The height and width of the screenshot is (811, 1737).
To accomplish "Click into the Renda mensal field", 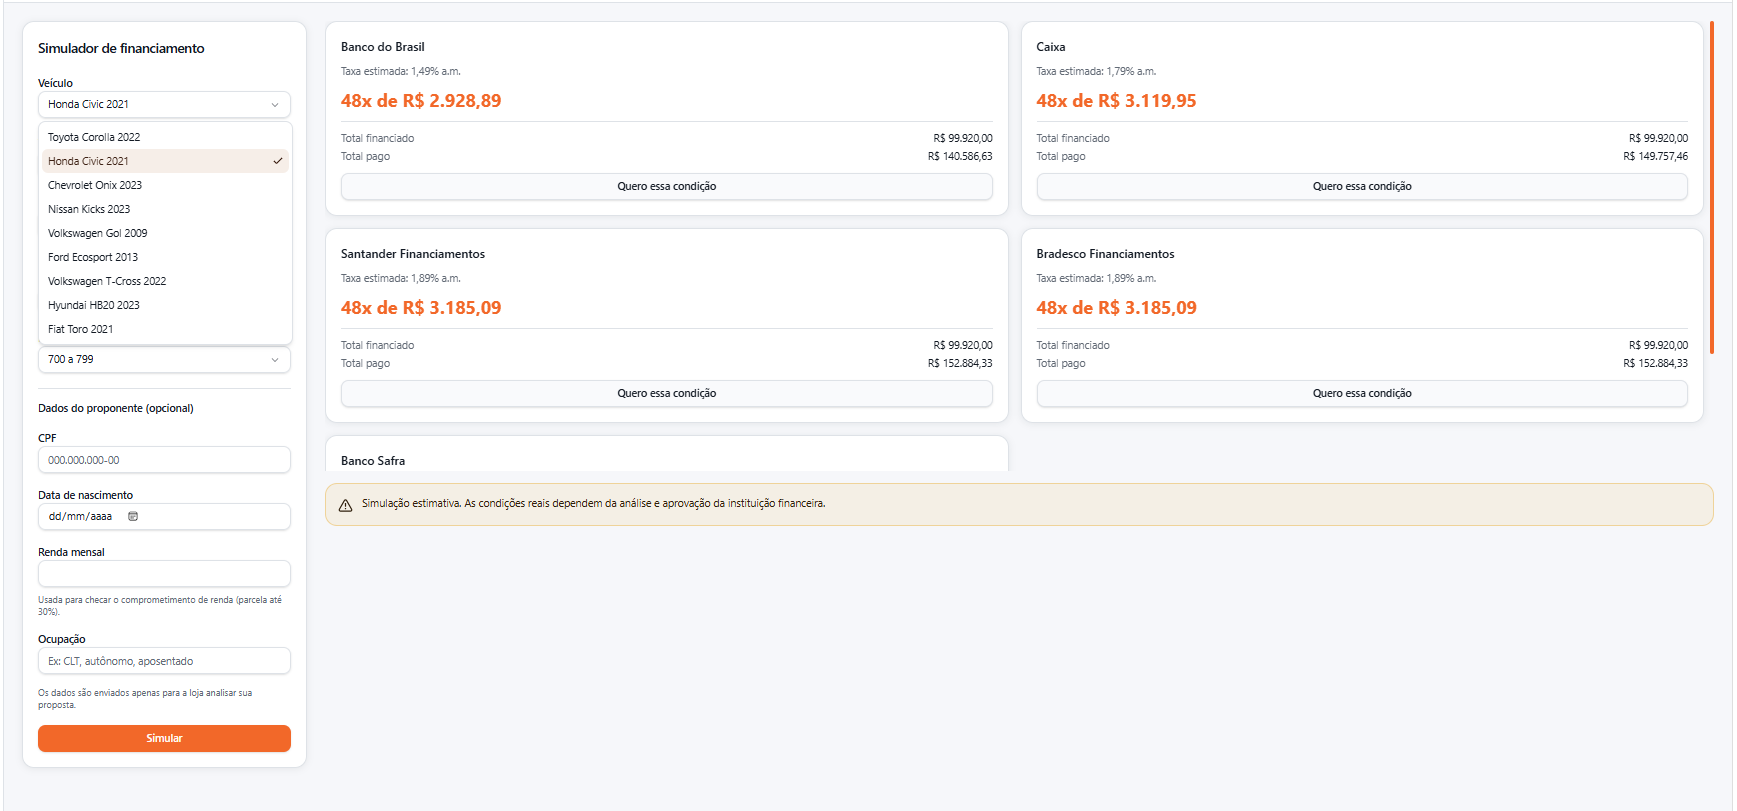I will pos(164,573).
